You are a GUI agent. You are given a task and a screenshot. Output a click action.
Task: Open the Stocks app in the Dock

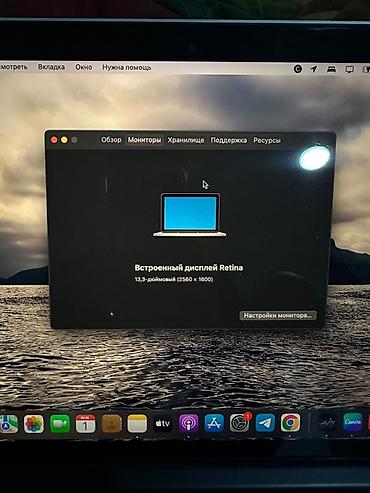click(327, 423)
